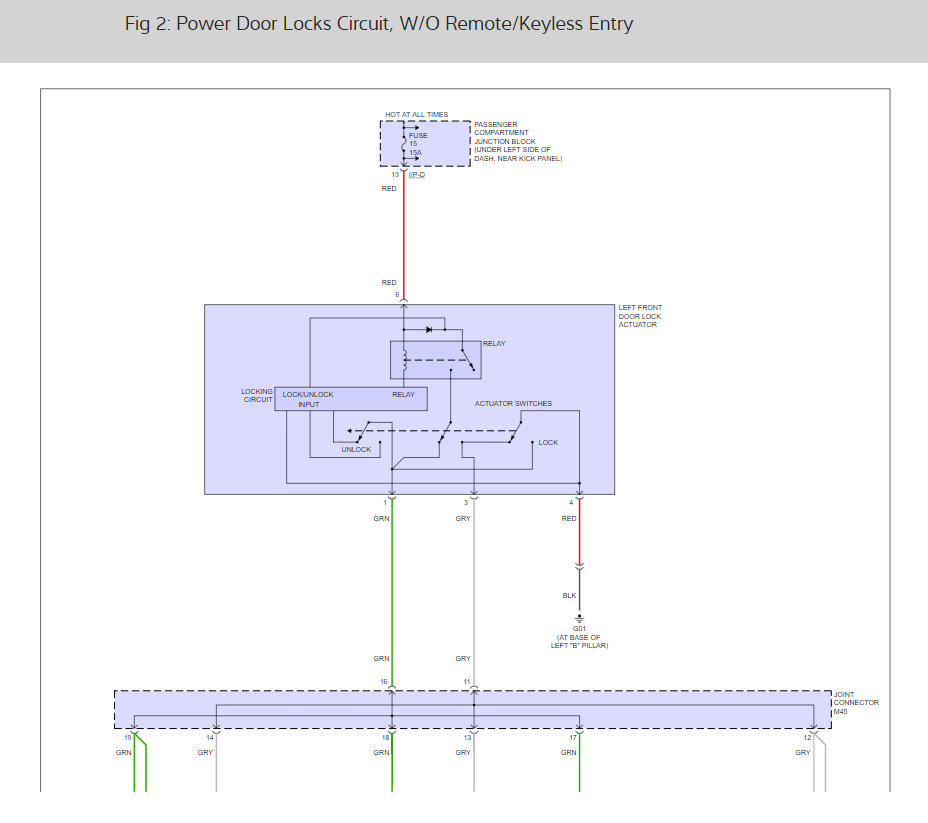
Task: Click the Passenger Compartment Junction Block description
Action: point(518,141)
